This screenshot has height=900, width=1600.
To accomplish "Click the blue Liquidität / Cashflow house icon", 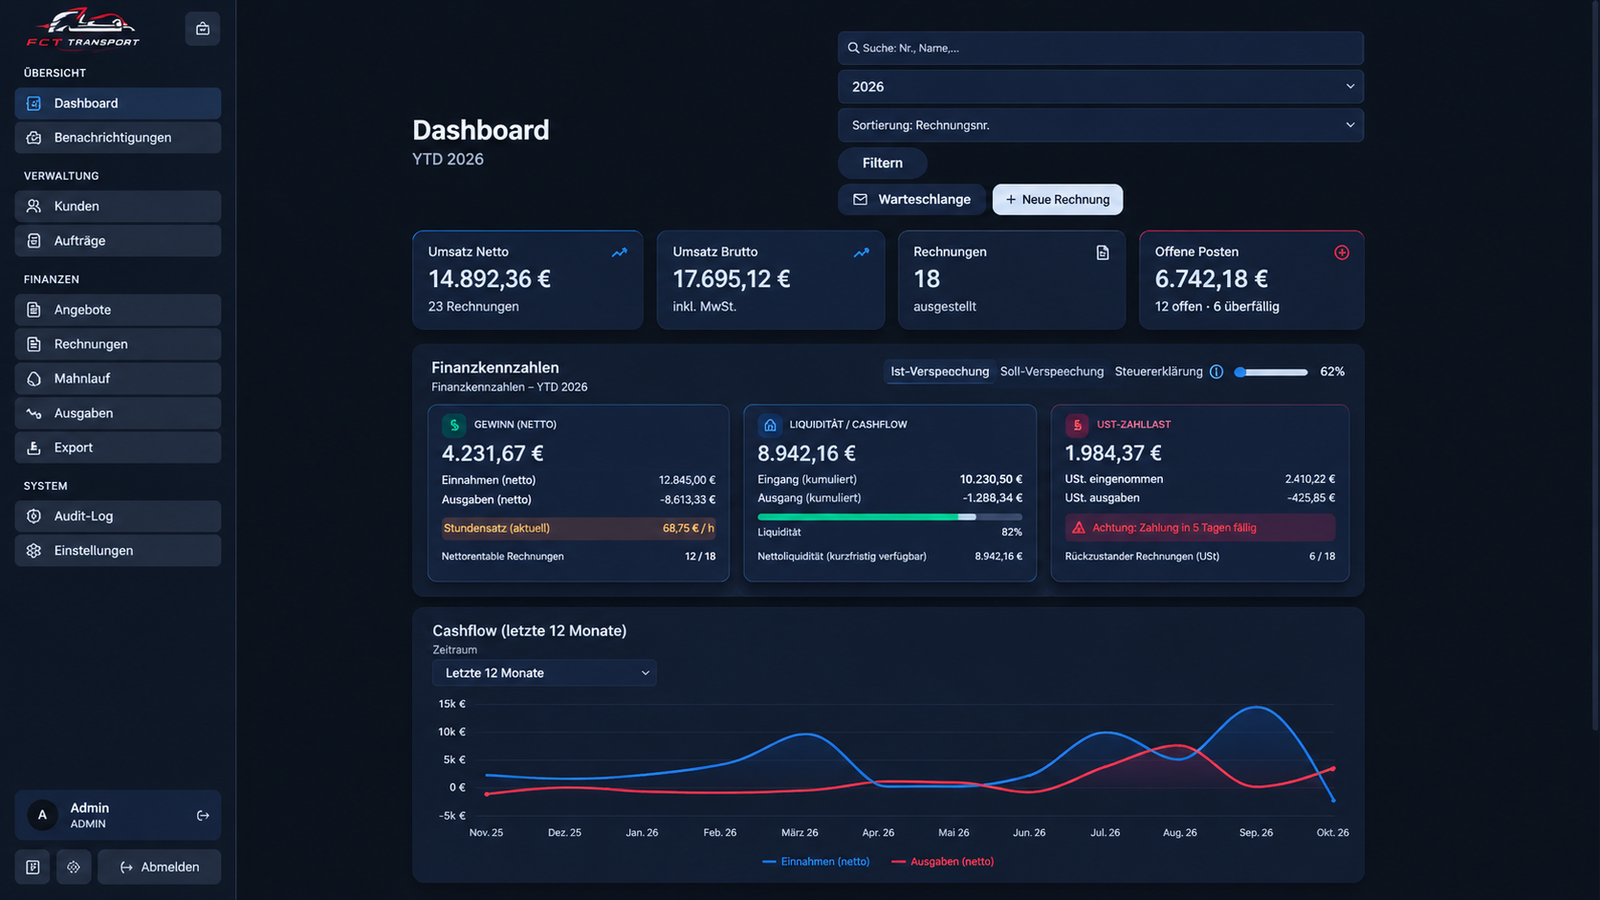I will pos(770,425).
